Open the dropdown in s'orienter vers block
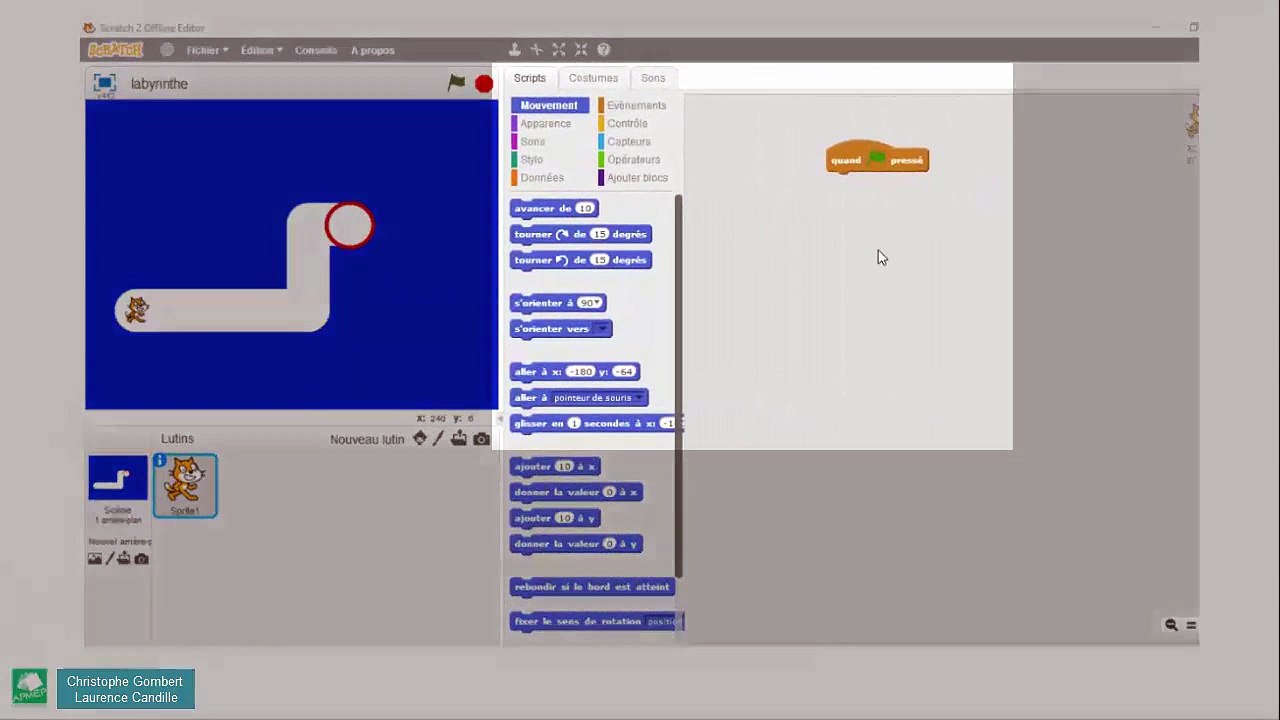Screen dimensions: 1280x720 [x=601, y=329]
